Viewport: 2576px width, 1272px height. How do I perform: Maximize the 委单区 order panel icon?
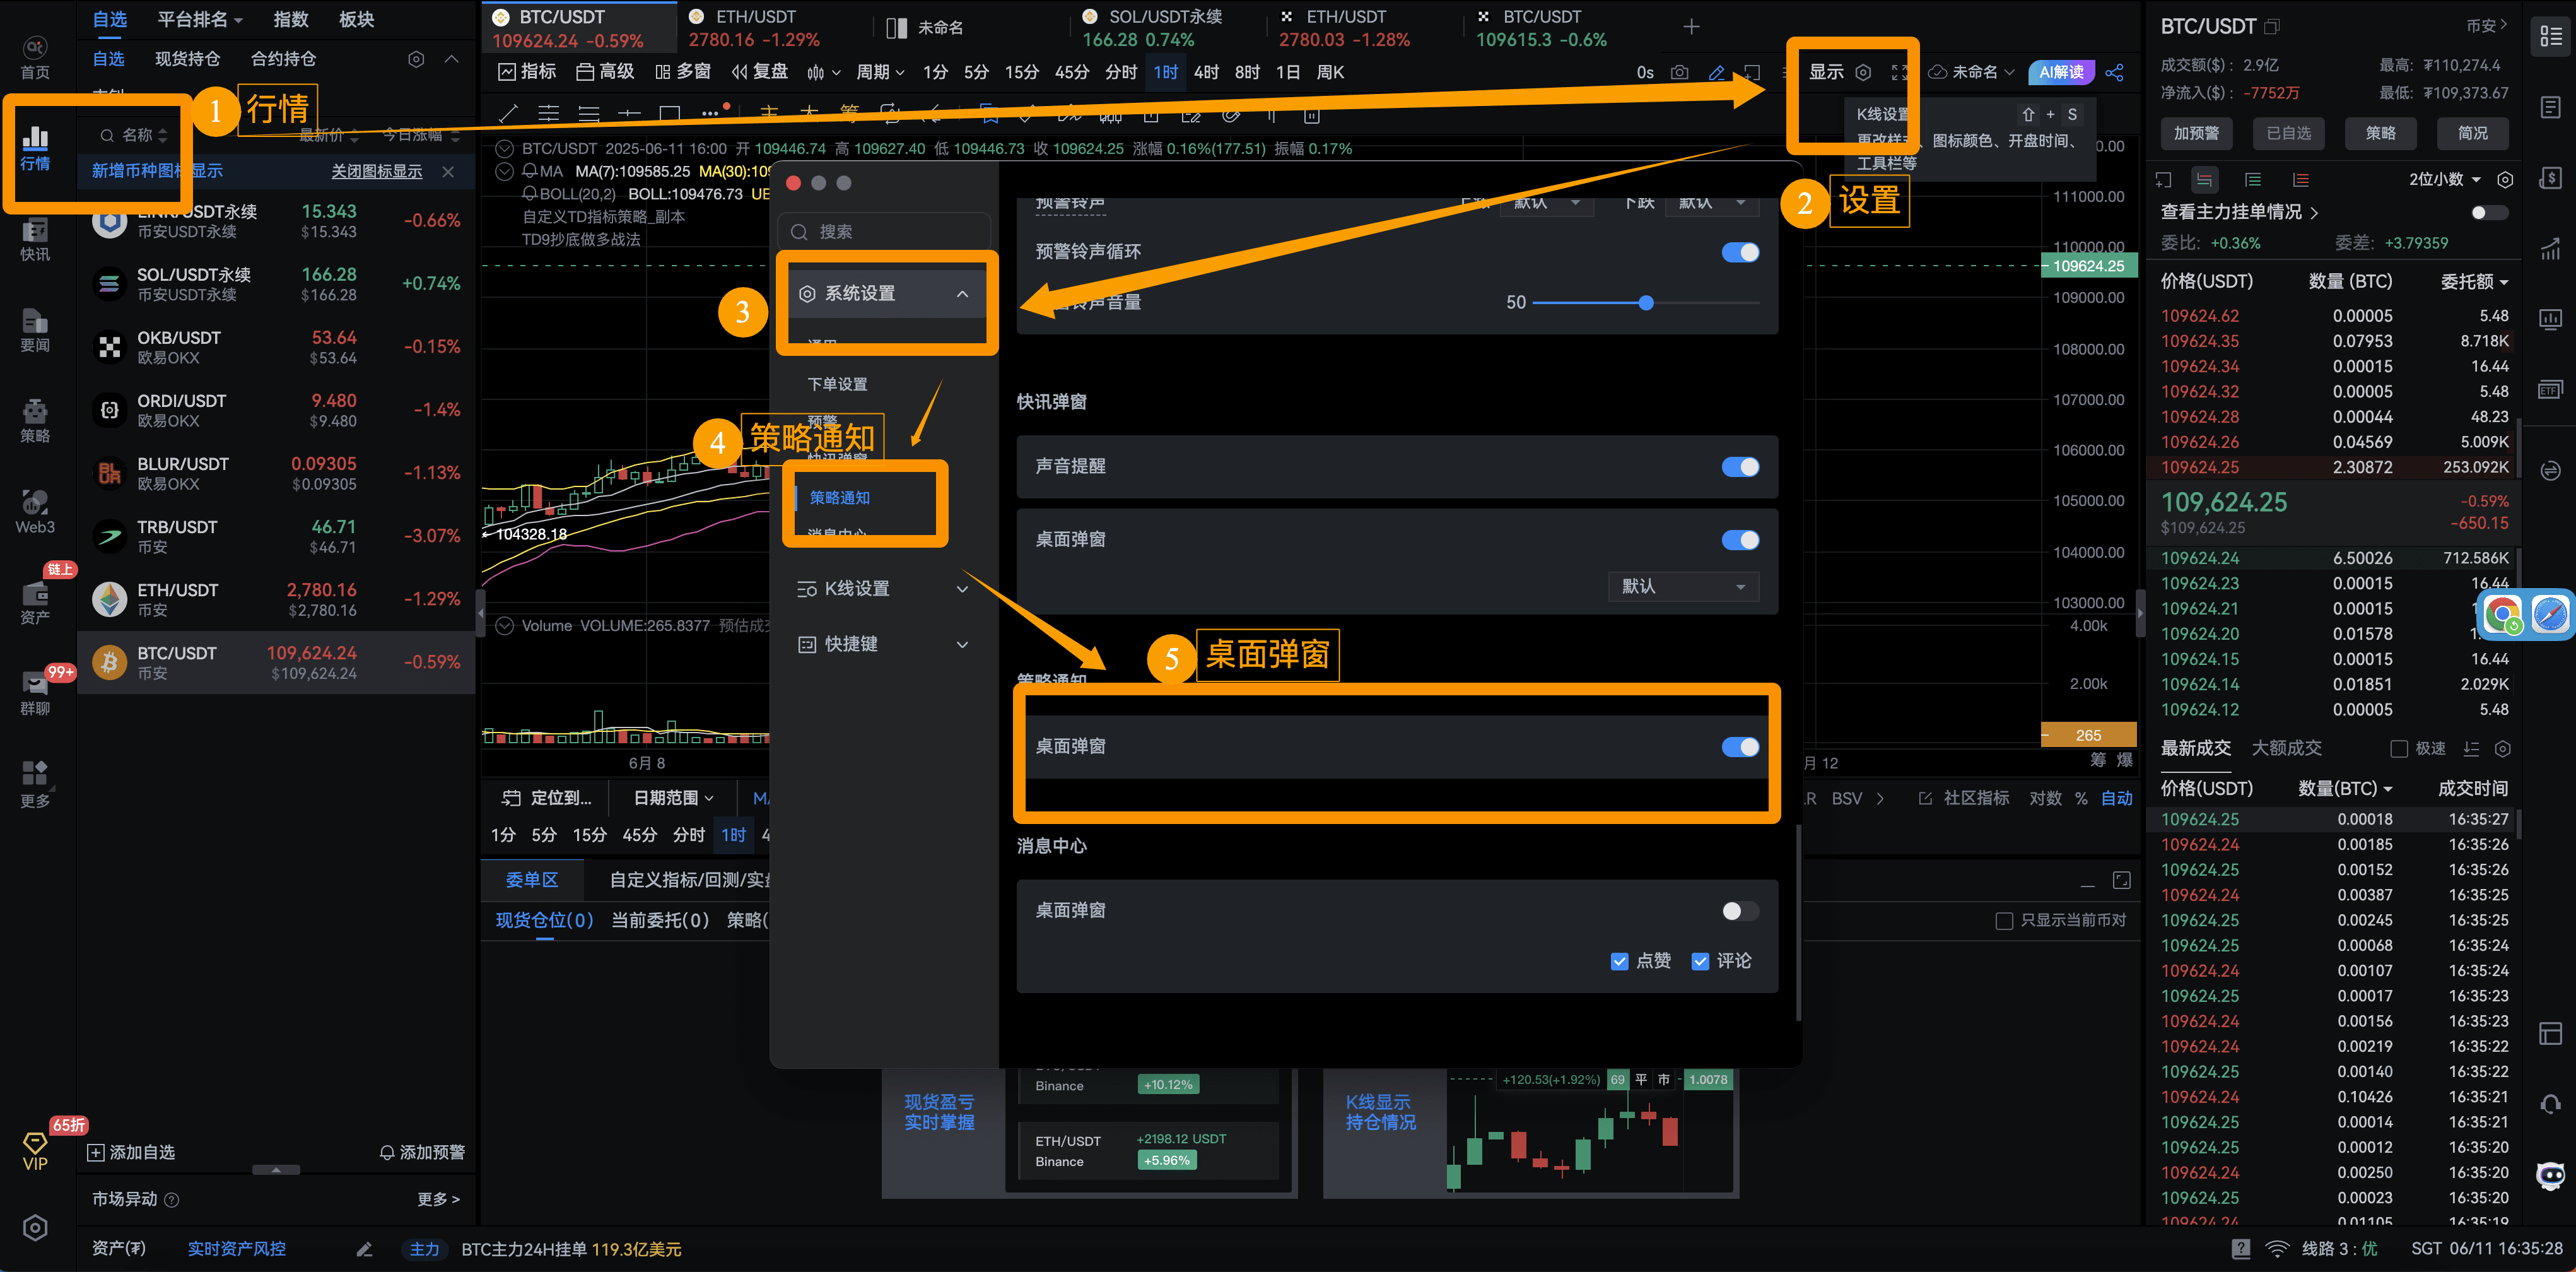(2122, 880)
